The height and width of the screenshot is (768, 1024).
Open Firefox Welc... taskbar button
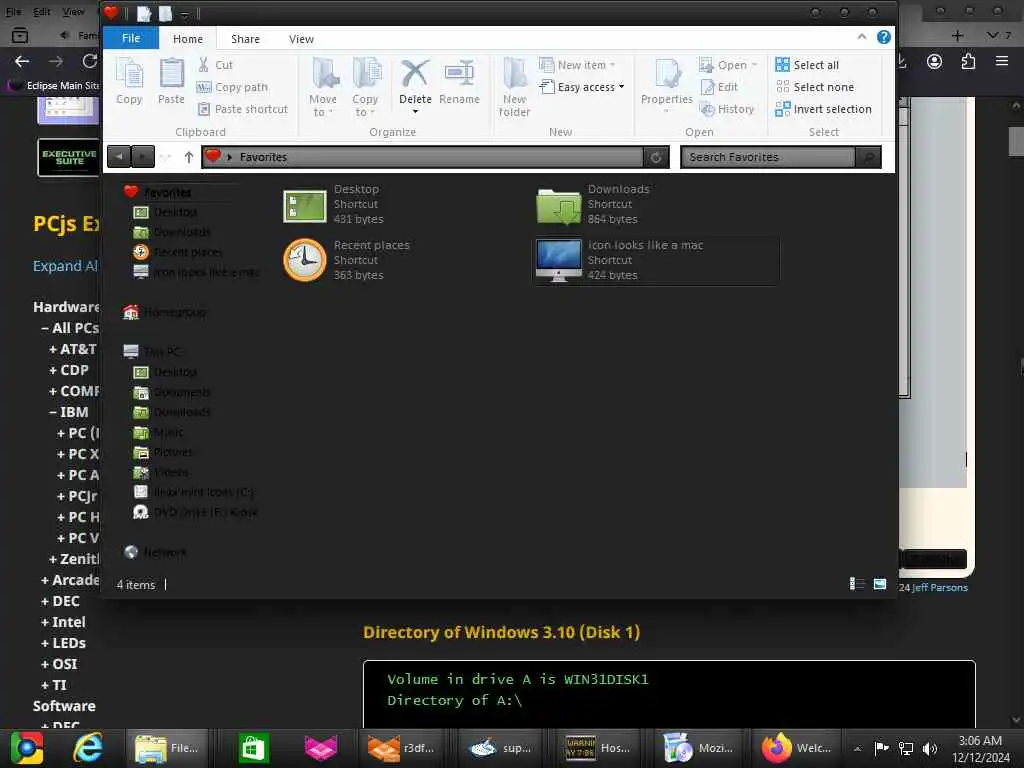tap(797, 748)
